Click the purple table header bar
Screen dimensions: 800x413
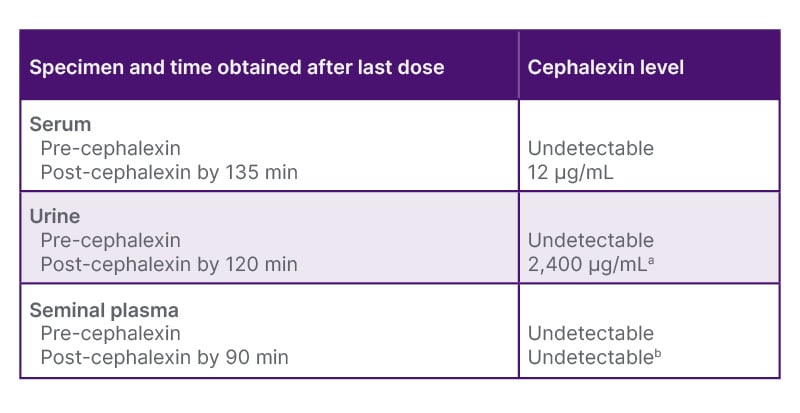(x=399, y=64)
